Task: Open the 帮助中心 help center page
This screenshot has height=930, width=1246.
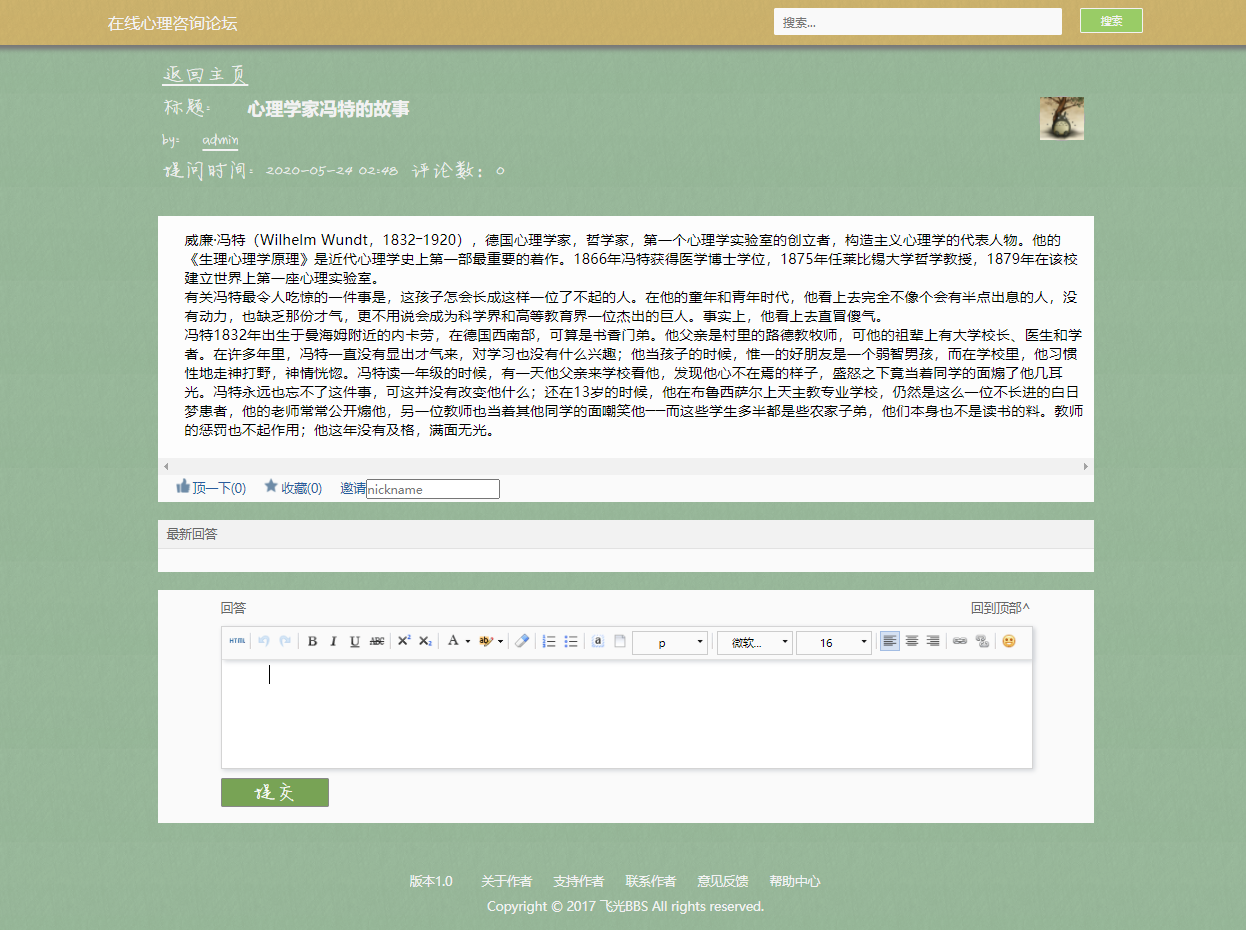Action: [794, 881]
